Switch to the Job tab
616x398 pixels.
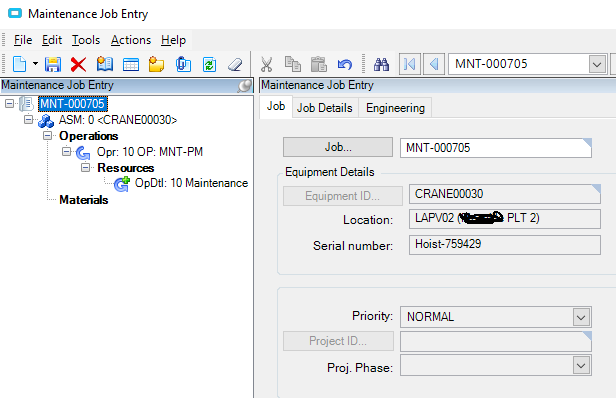[276, 106]
